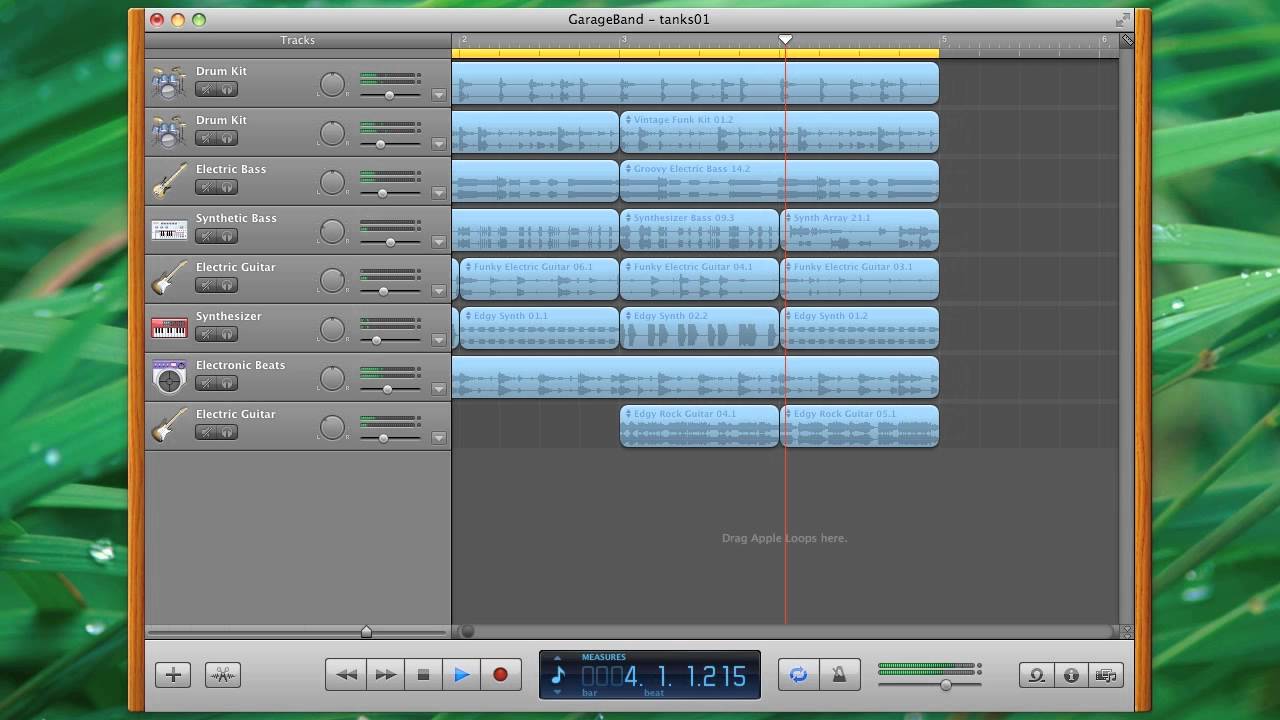The height and width of the screenshot is (720, 1280).
Task: Click the red Record button
Action: pyautogui.click(x=501, y=675)
